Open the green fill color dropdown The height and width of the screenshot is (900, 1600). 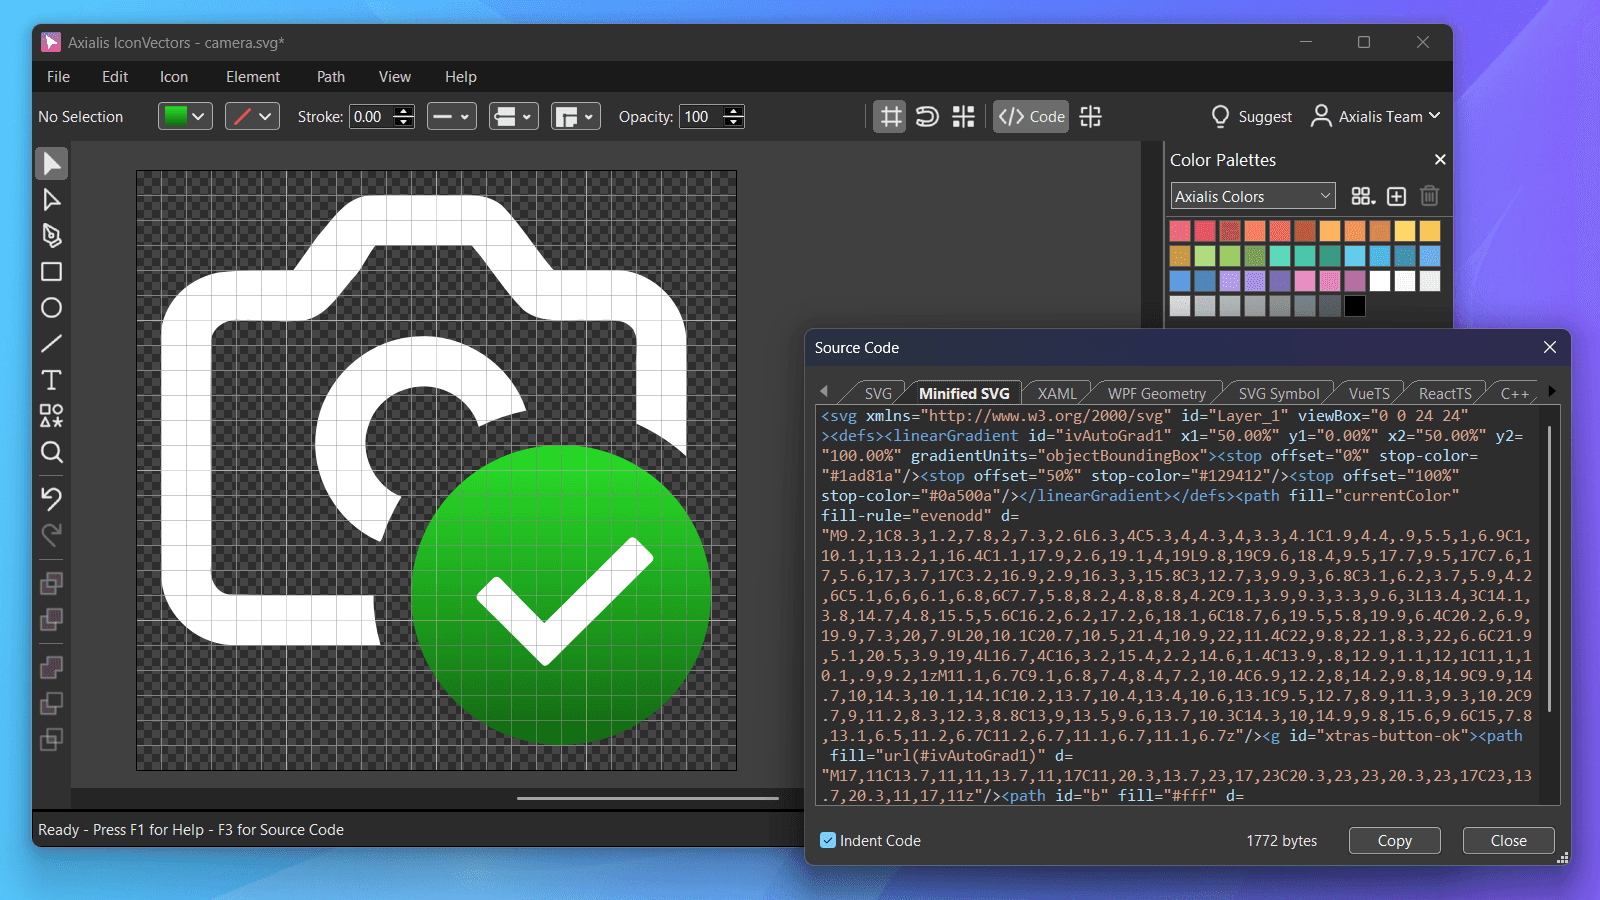[185, 117]
